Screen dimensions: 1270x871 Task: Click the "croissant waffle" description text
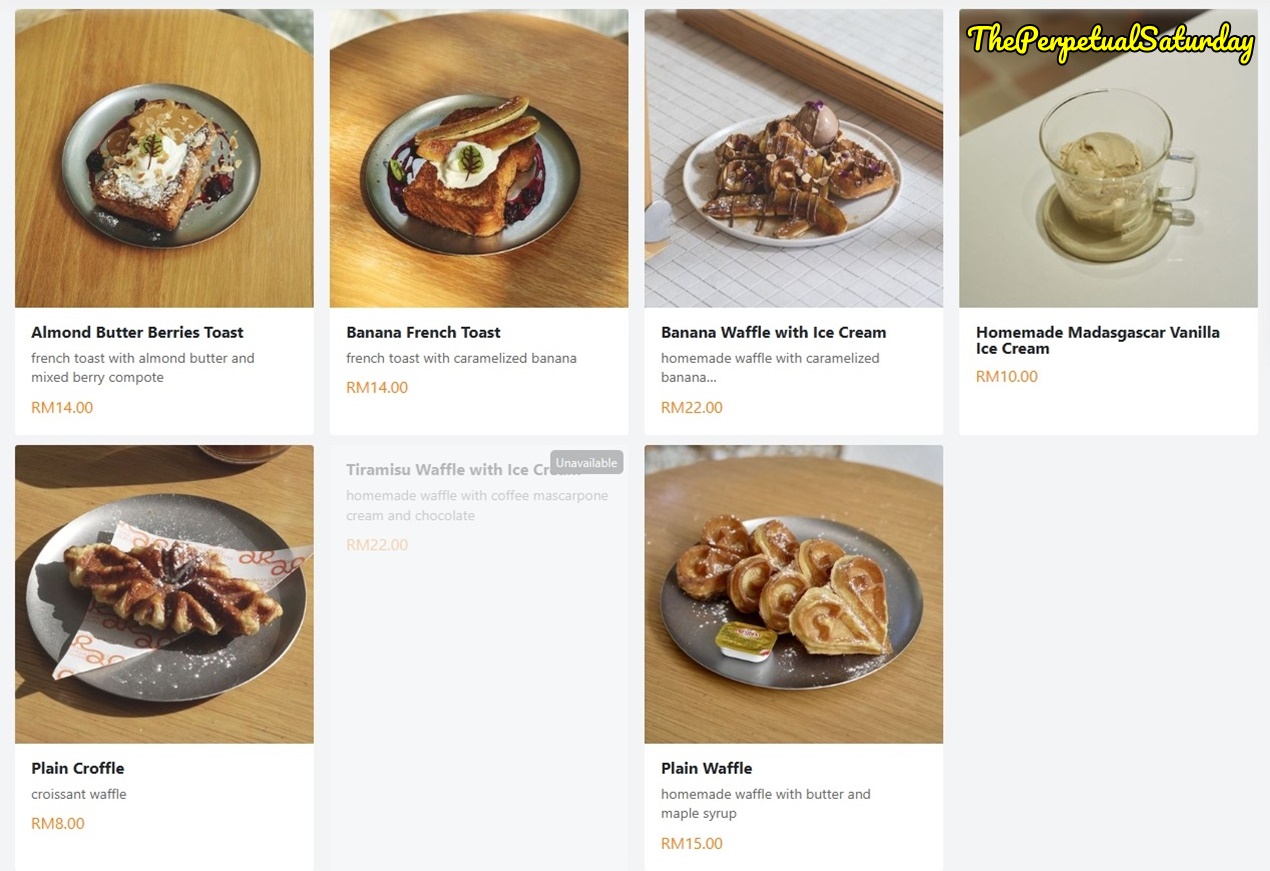click(79, 794)
